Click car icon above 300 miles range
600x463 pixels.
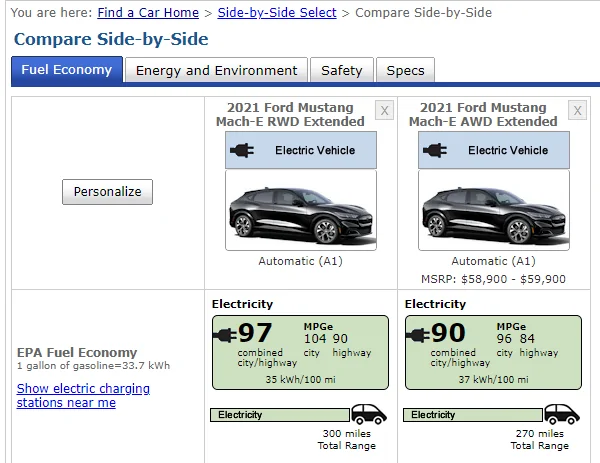click(x=369, y=414)
